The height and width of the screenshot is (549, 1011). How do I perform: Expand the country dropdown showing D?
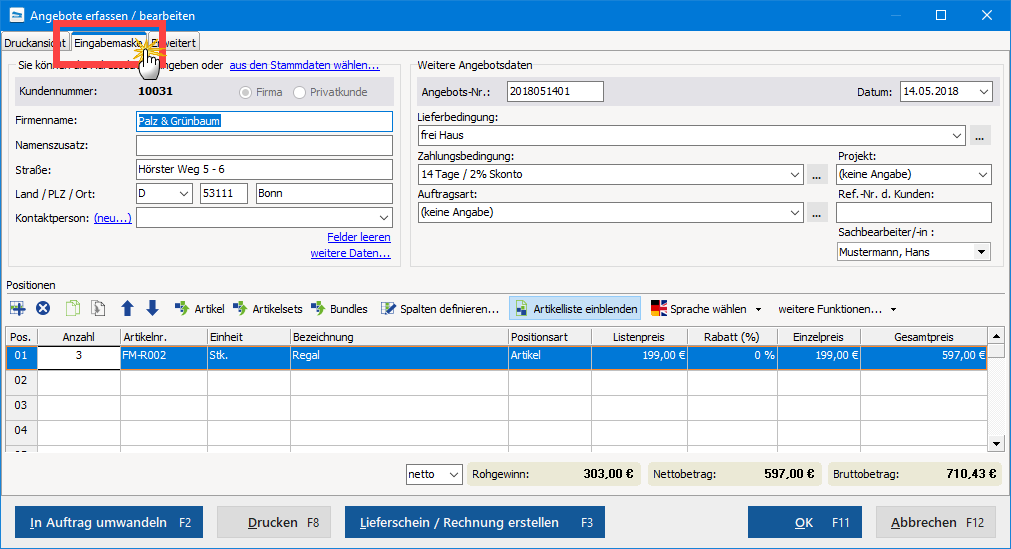pos(184,194)
